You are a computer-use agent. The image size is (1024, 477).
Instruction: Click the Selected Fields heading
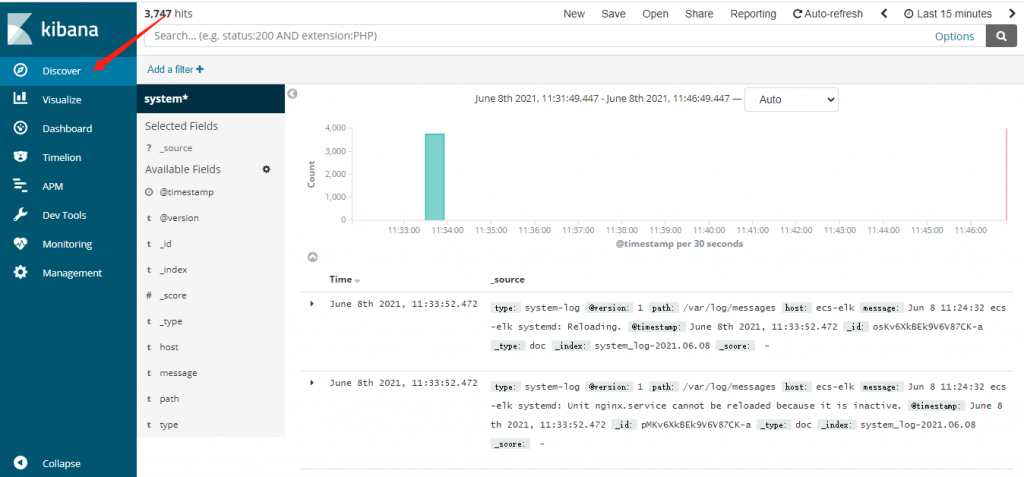point(182,126)
